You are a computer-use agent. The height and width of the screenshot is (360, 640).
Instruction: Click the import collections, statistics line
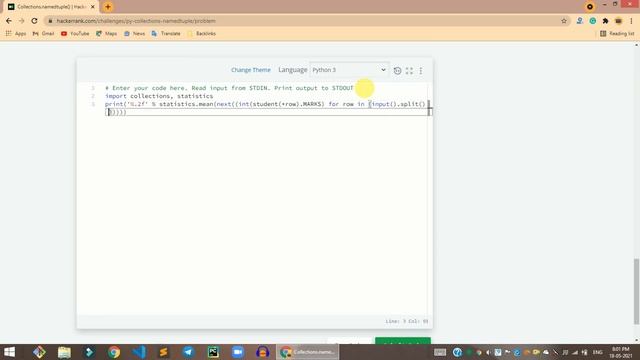159,96
